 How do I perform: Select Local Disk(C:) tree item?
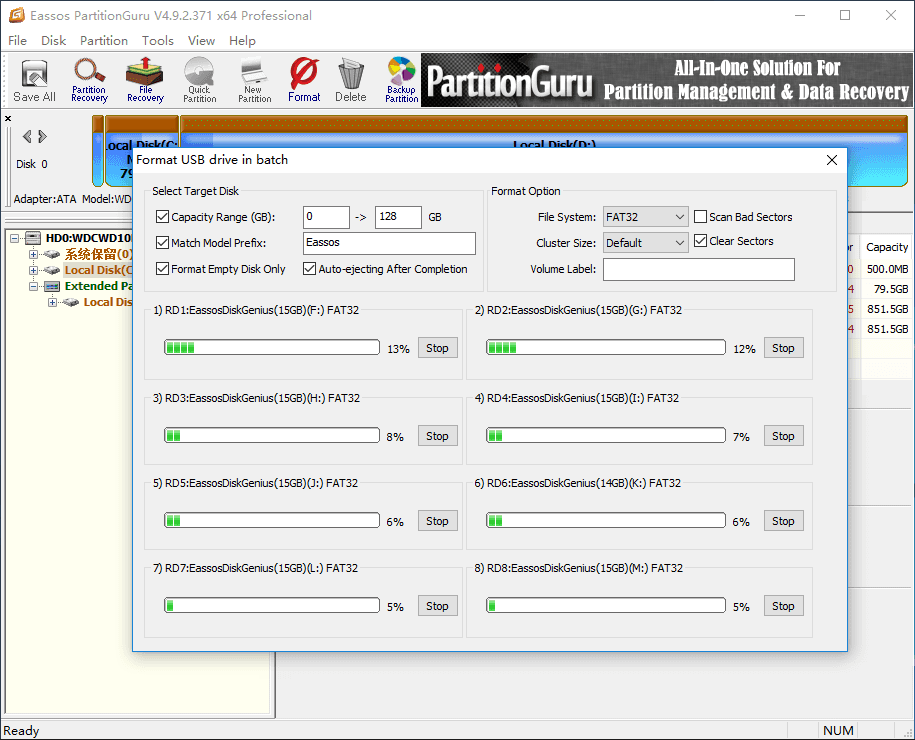point(98,270)
